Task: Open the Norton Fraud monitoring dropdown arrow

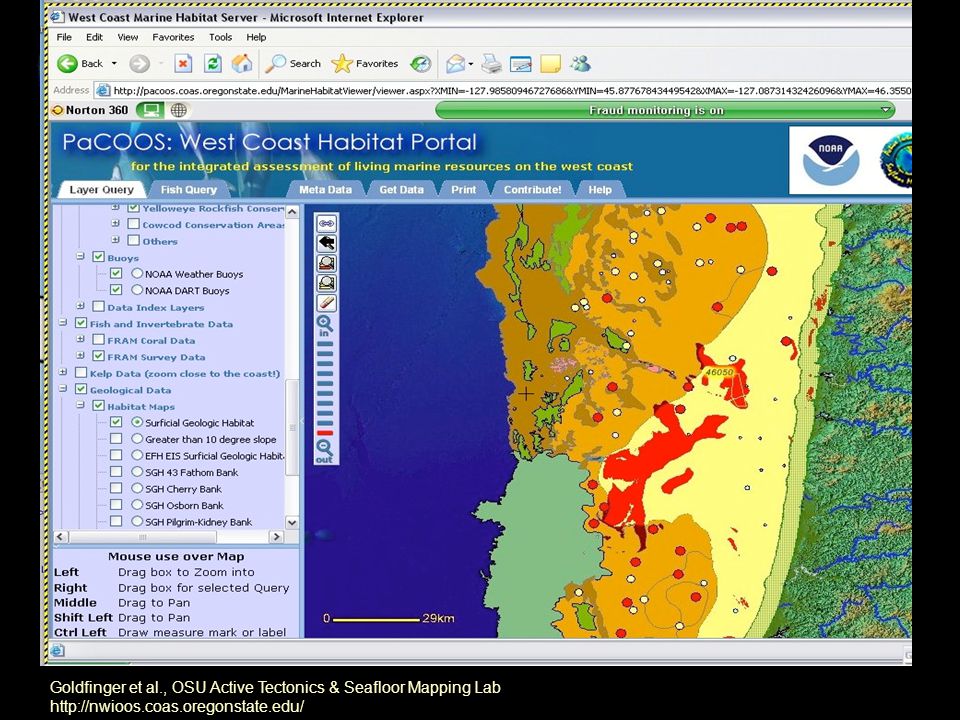Action: tap(885, 110)
